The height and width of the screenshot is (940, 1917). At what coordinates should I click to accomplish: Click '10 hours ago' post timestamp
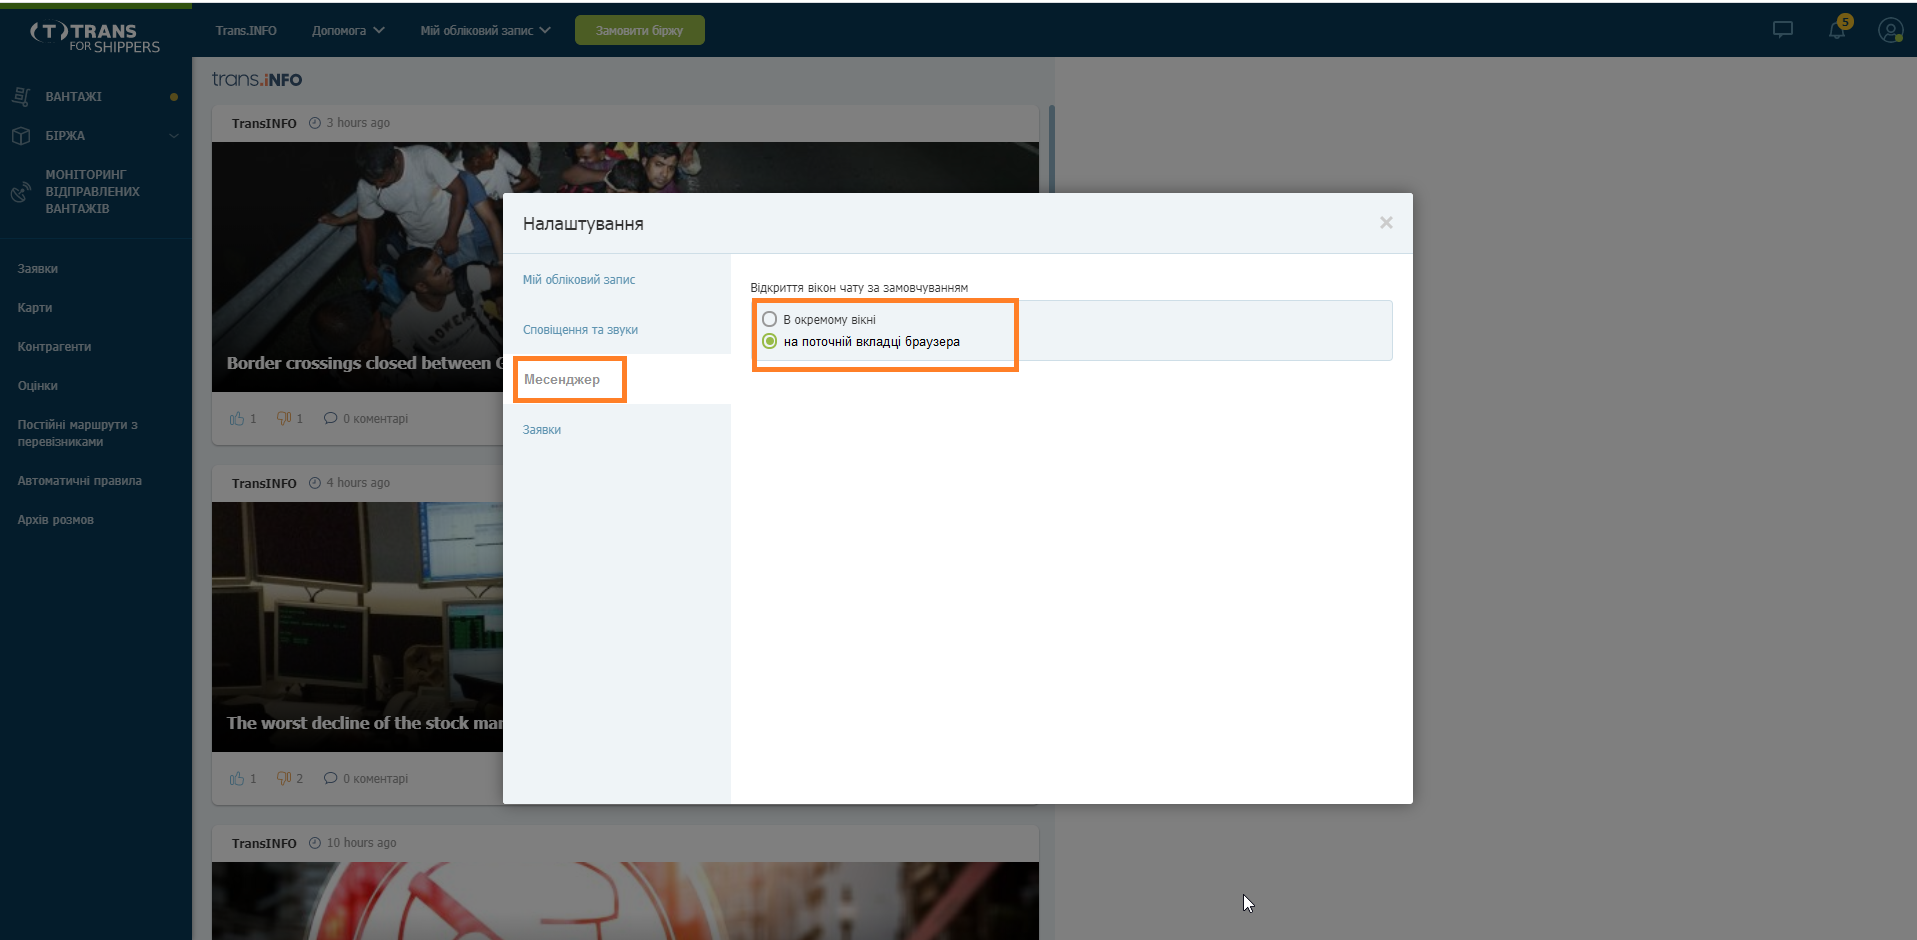tap(361, 843)
